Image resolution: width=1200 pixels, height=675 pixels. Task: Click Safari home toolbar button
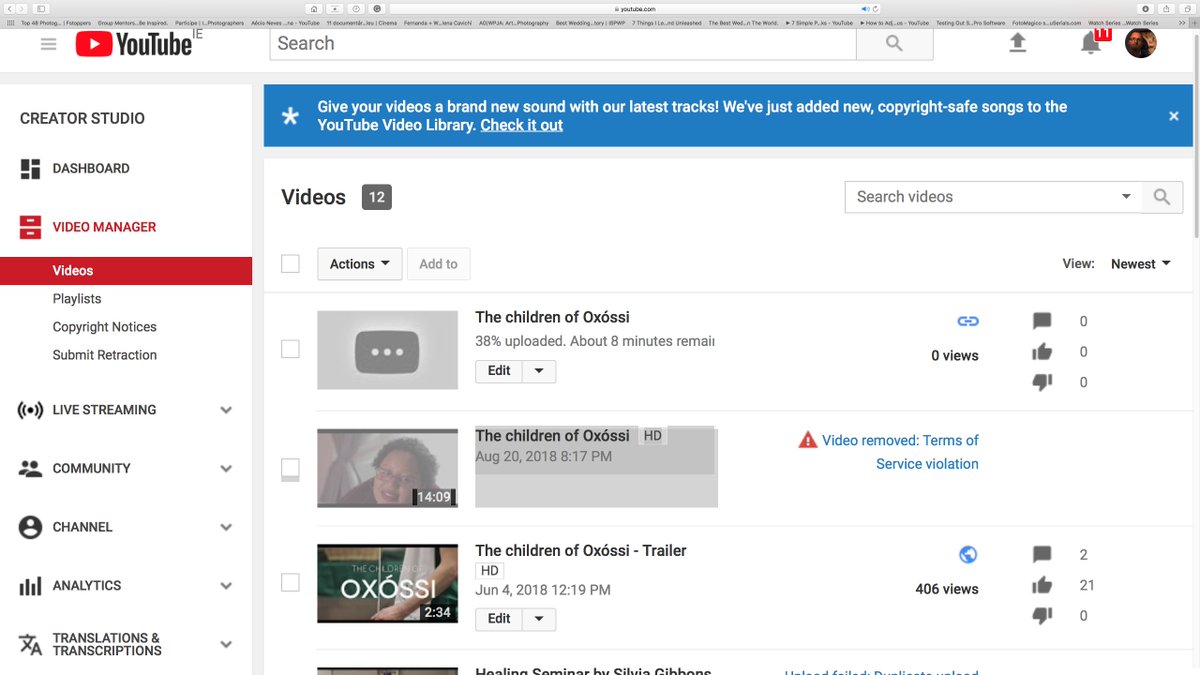pos(314,8)
